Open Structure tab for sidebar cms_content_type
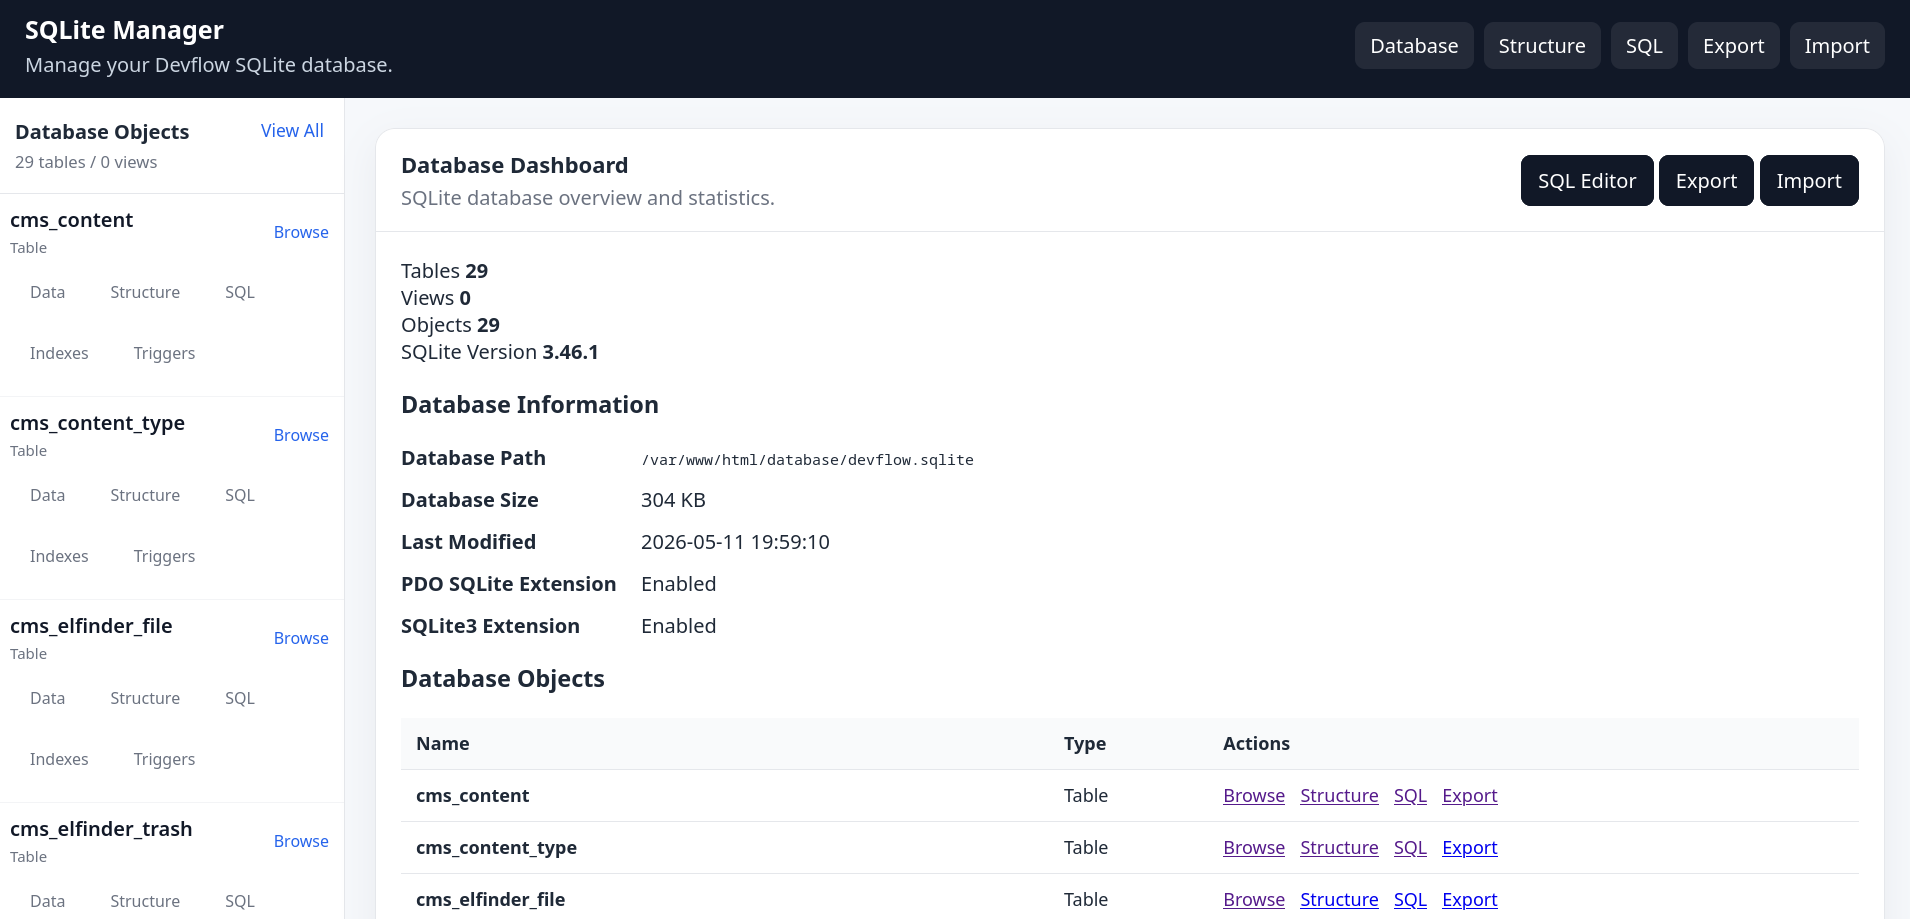Viewport: 1910px width, 919px height. [x=145, y=495]
